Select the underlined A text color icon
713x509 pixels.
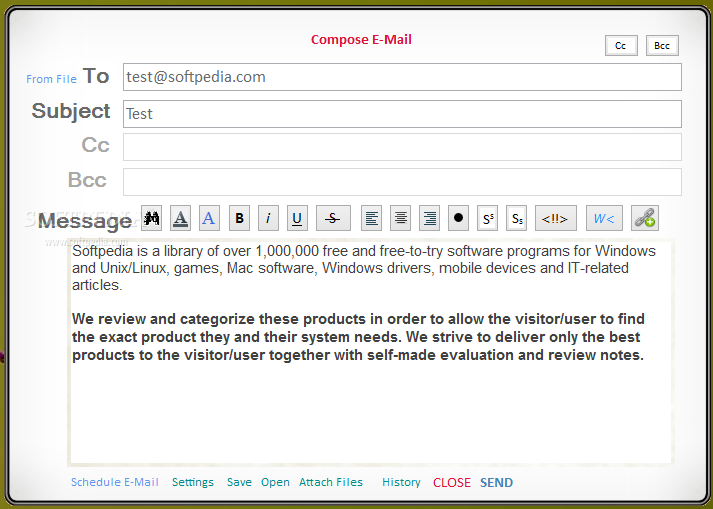coord(181,218)
